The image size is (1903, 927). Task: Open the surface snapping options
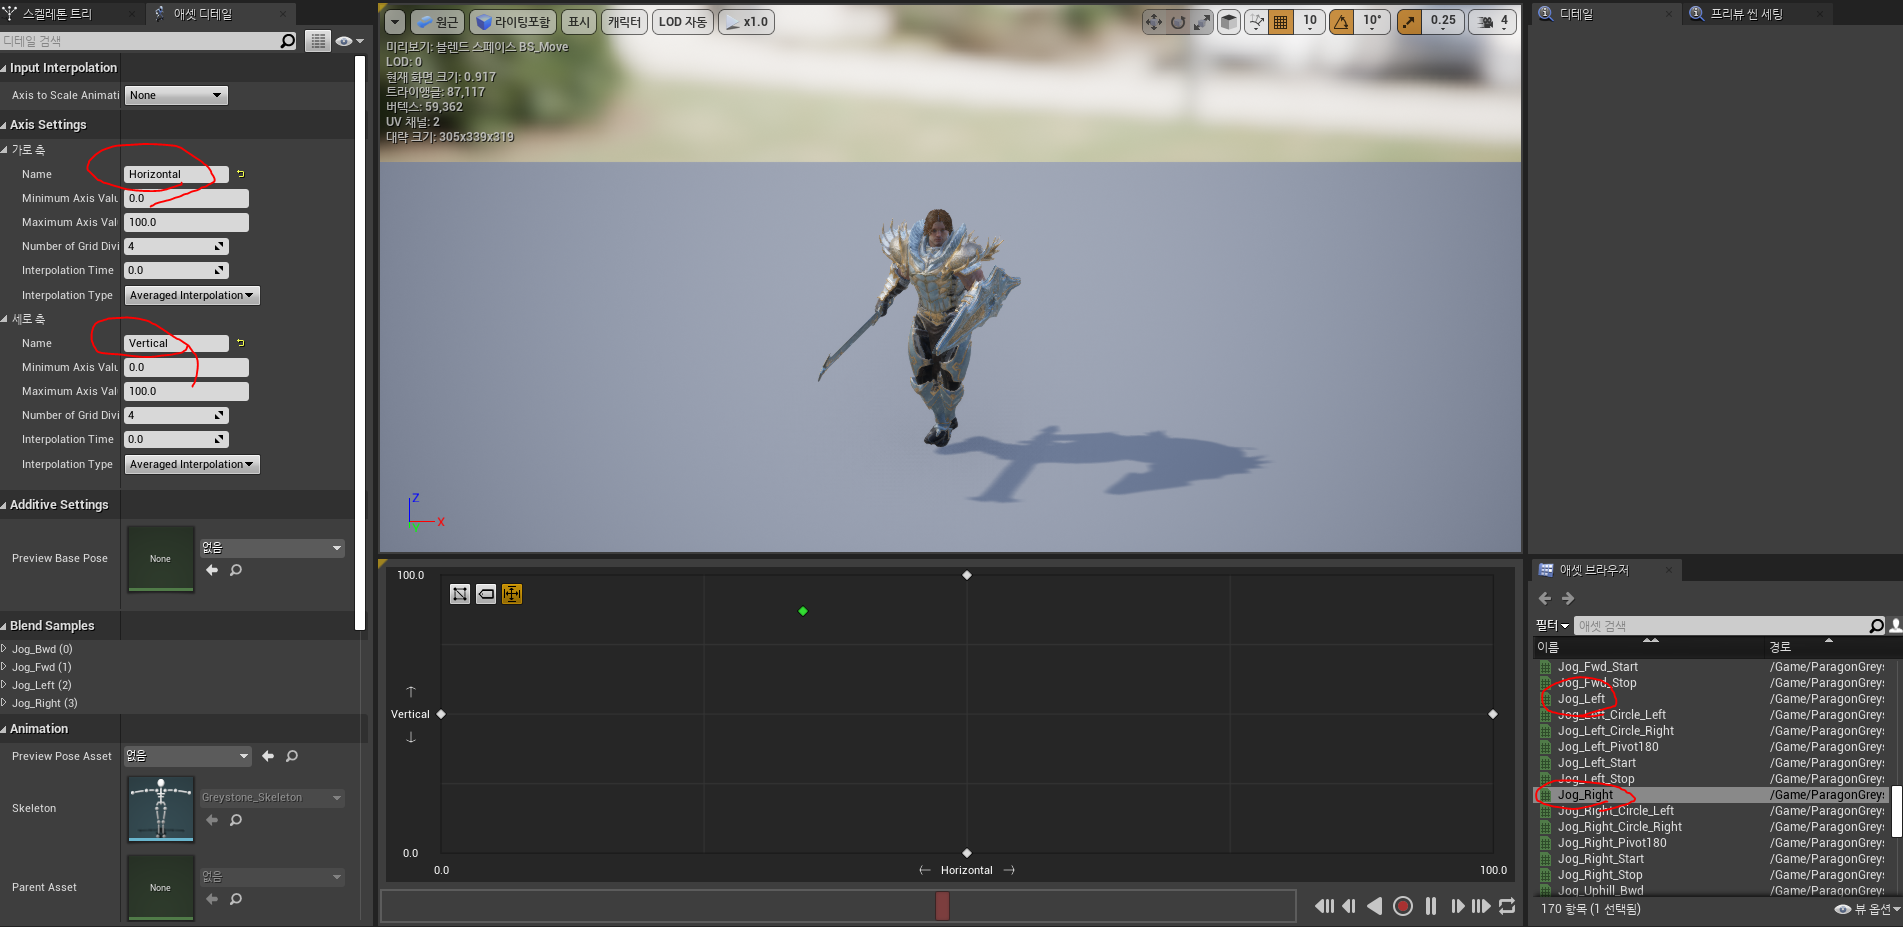click(1257, 22)
